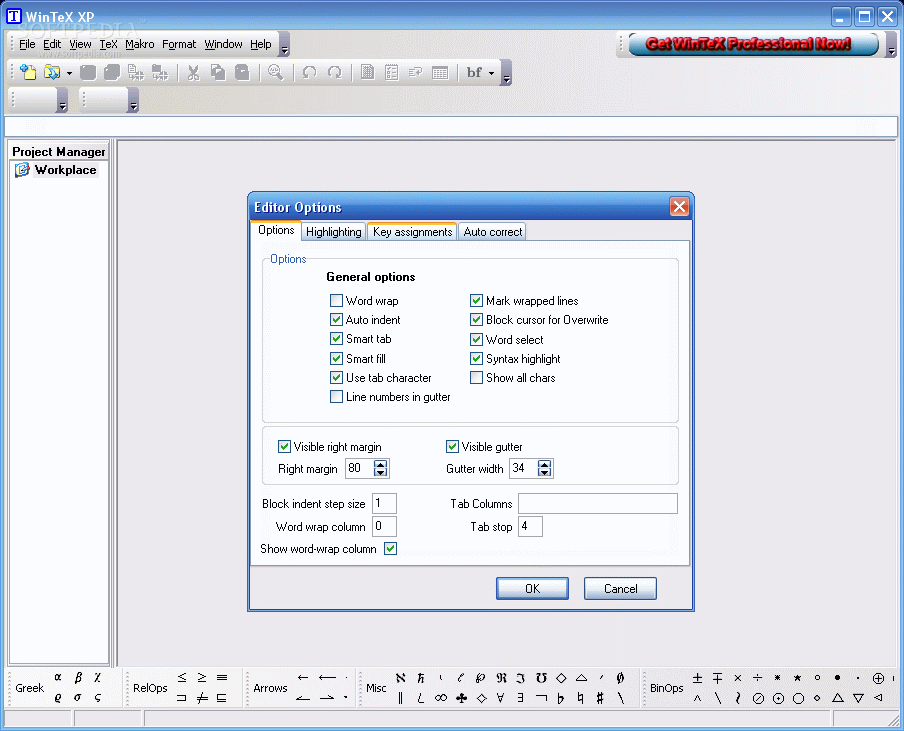Viewport: 904px width, 731px height.
Task: Increase the Gutter width value
Action: point(545,464)
